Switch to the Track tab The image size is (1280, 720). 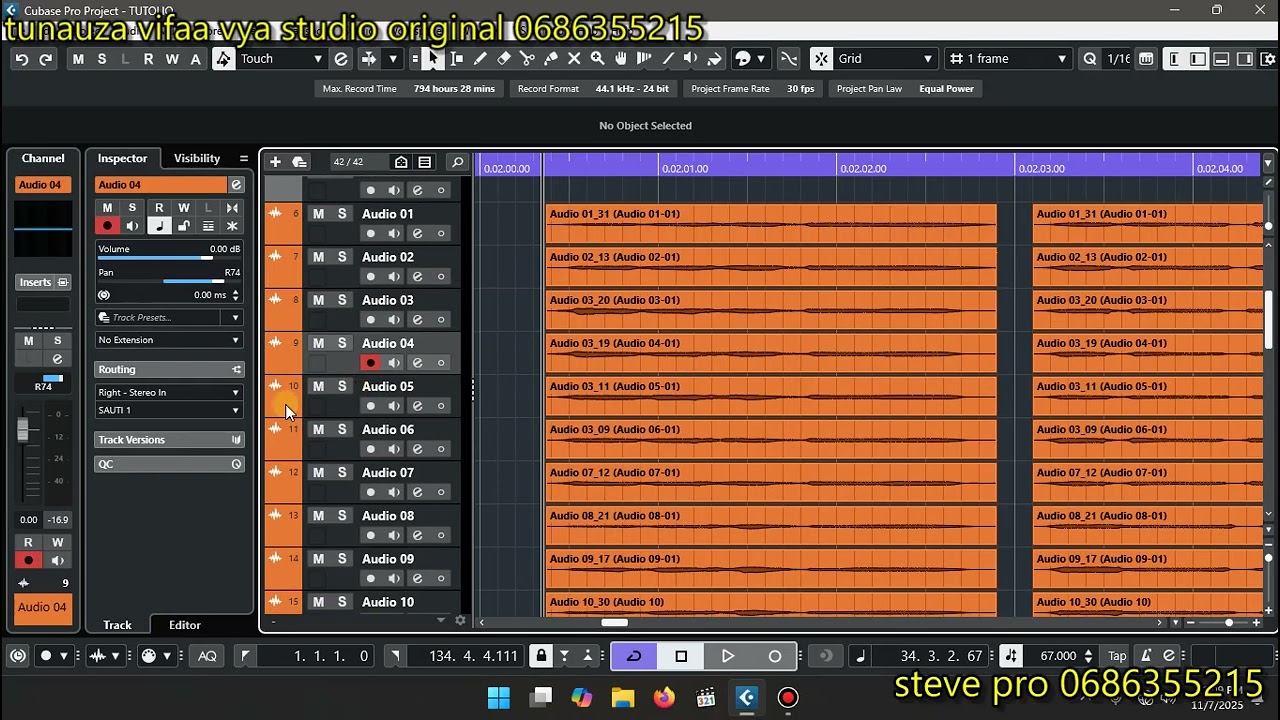tap(117, 625)
